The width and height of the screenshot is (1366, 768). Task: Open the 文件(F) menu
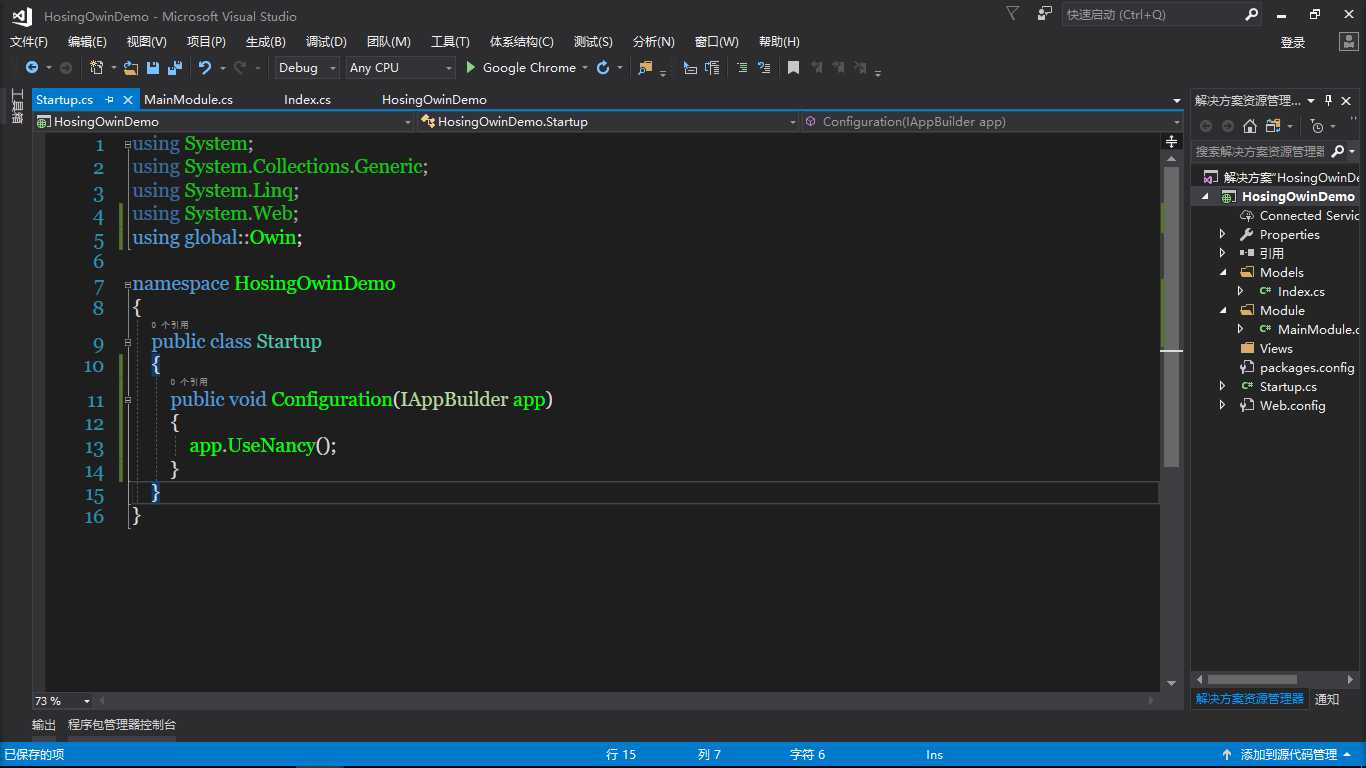coord(29,42)
